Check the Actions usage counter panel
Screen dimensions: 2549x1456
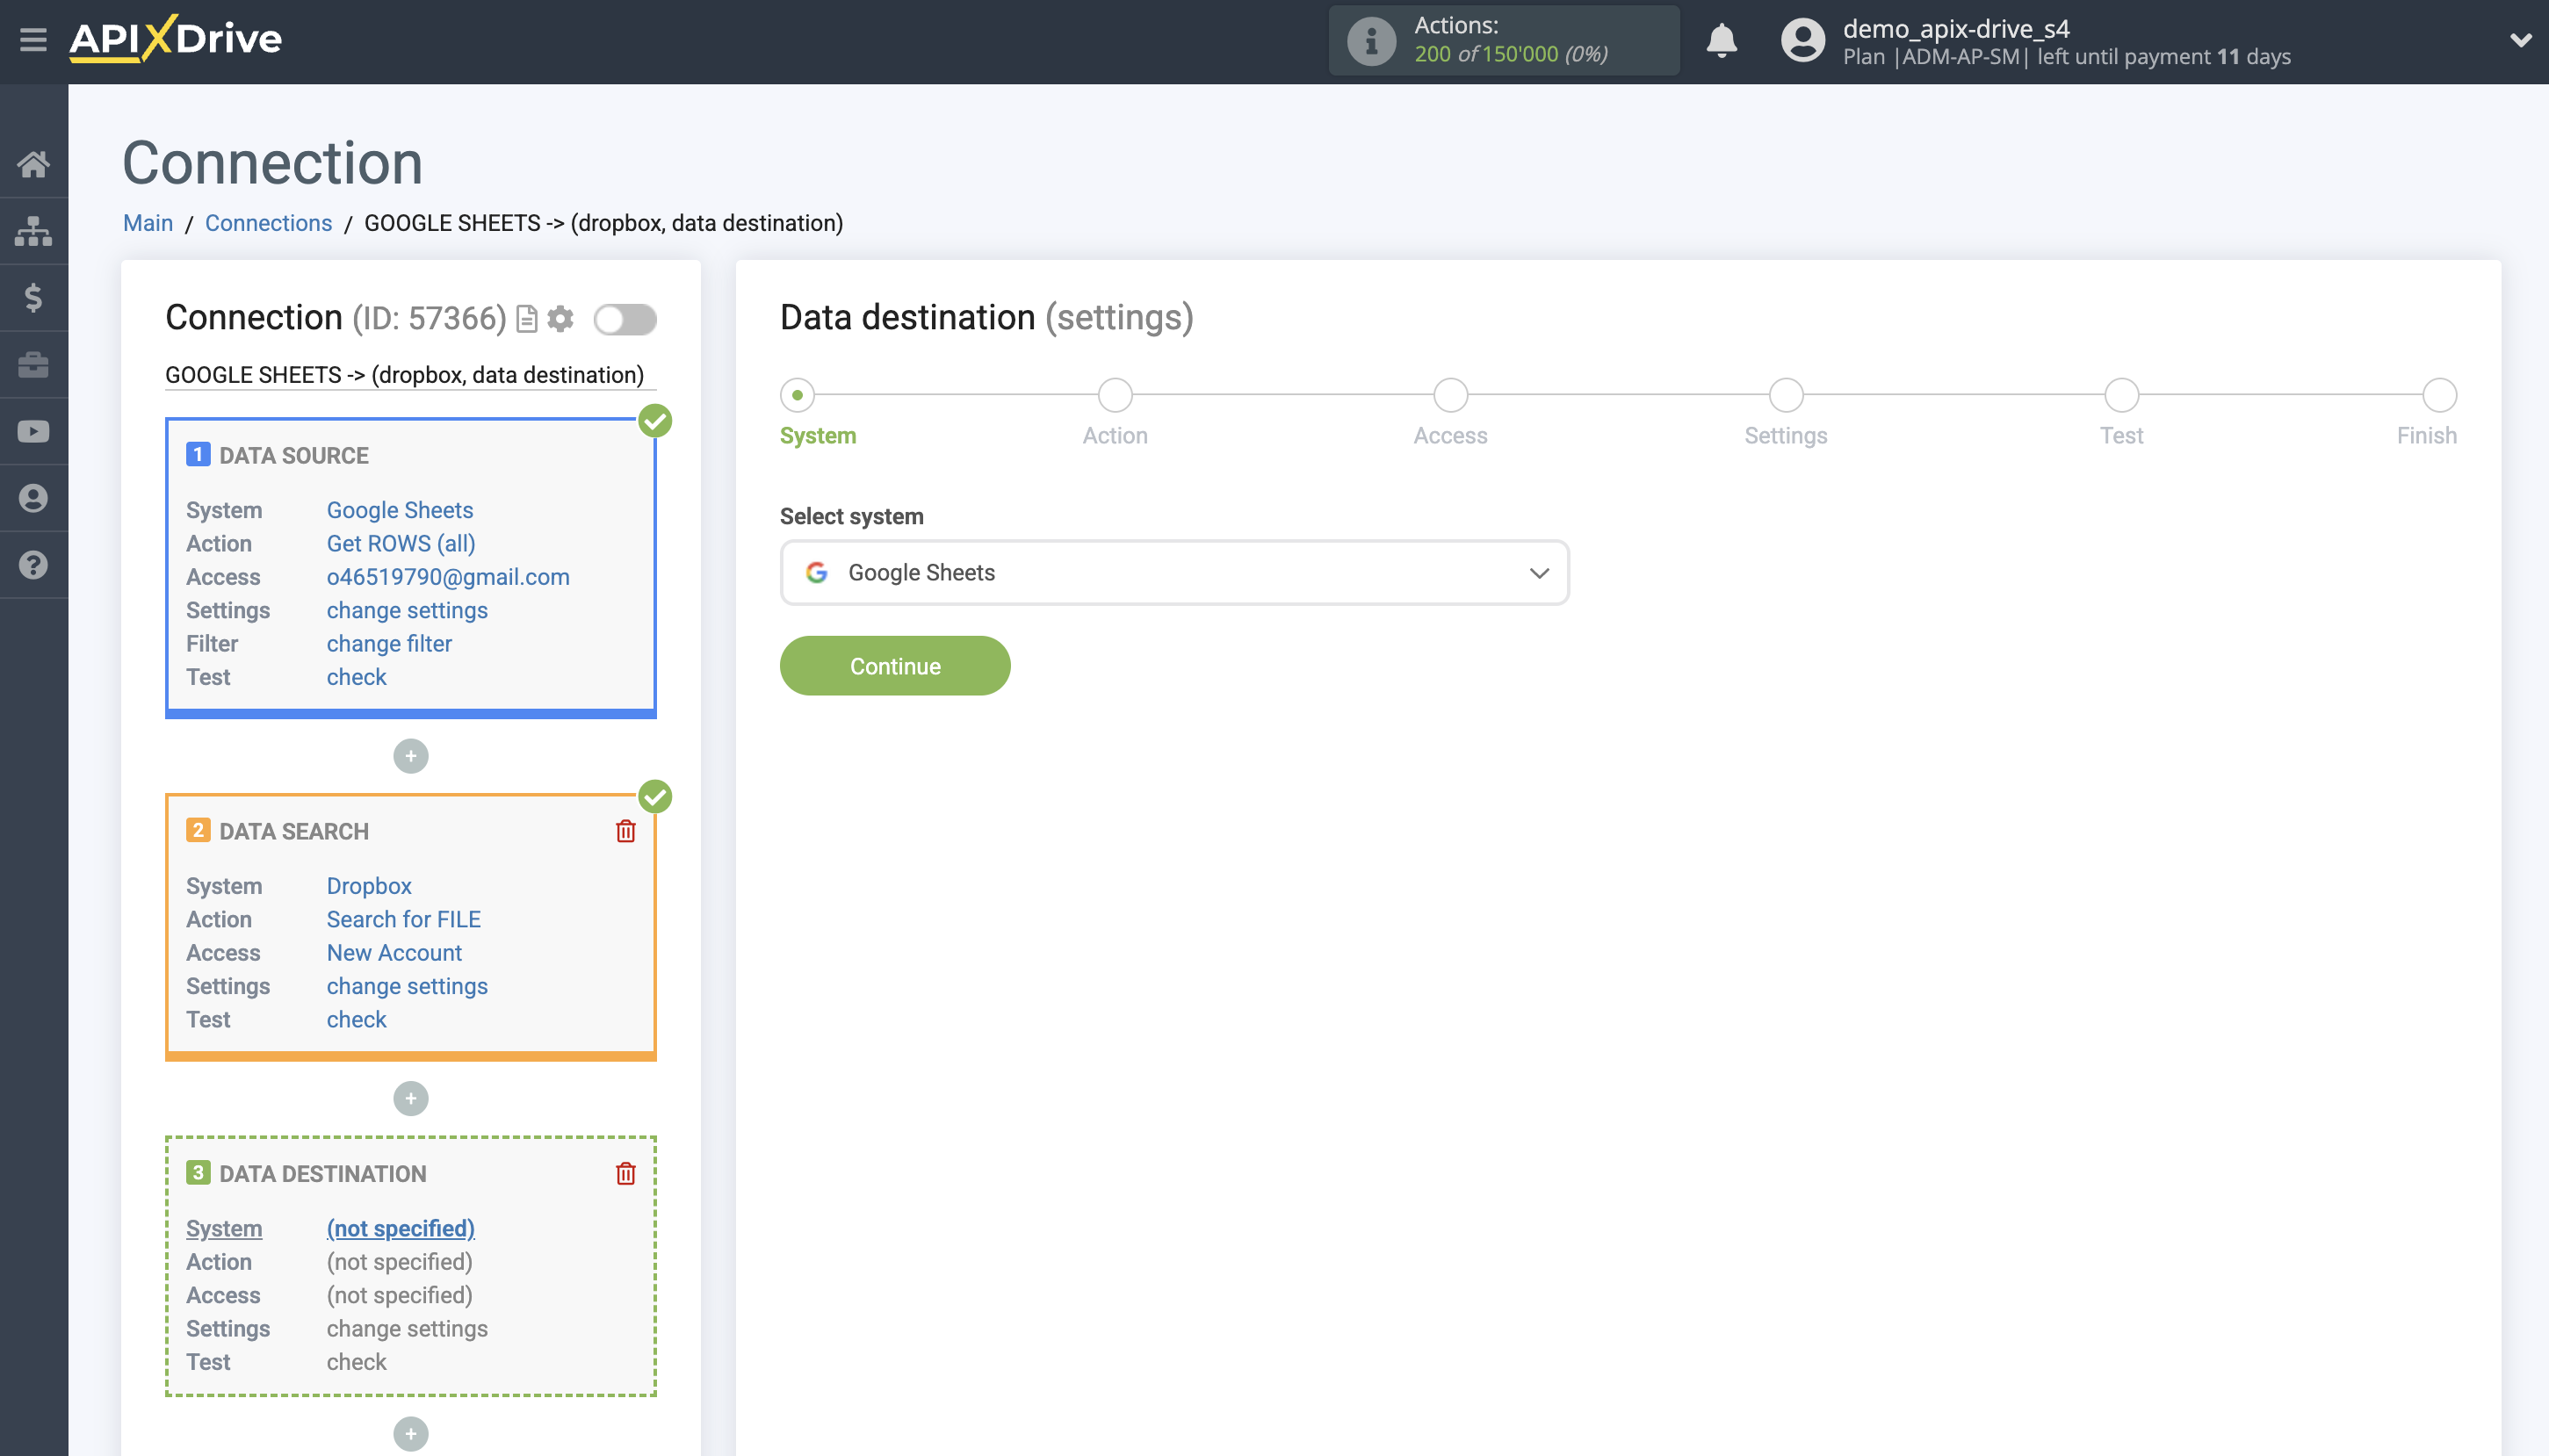pos(1503,40)
